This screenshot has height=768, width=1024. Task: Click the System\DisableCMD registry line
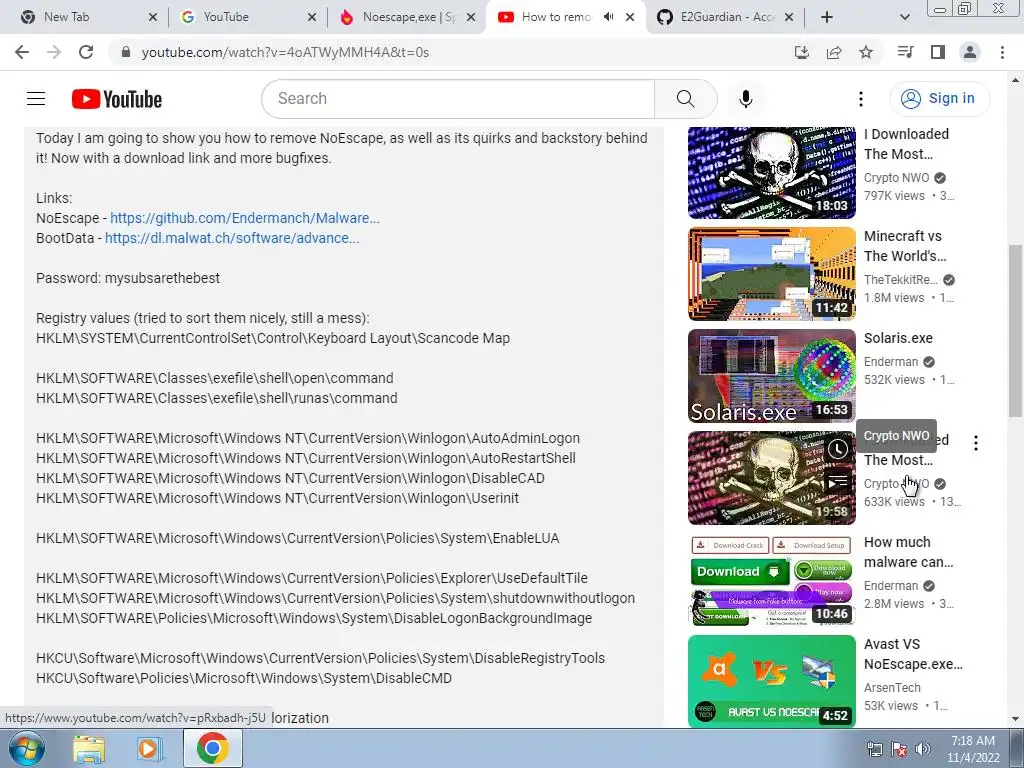(x=244, y=678)
